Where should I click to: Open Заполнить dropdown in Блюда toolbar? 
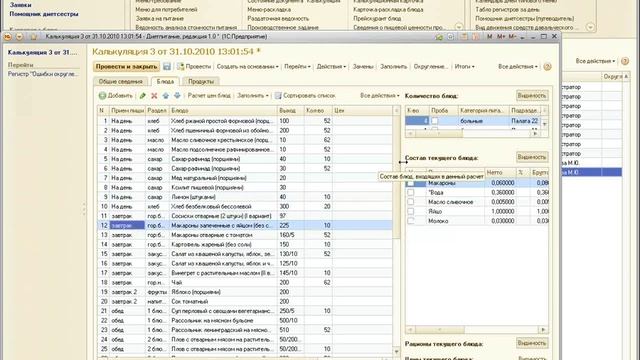[253, 96]
